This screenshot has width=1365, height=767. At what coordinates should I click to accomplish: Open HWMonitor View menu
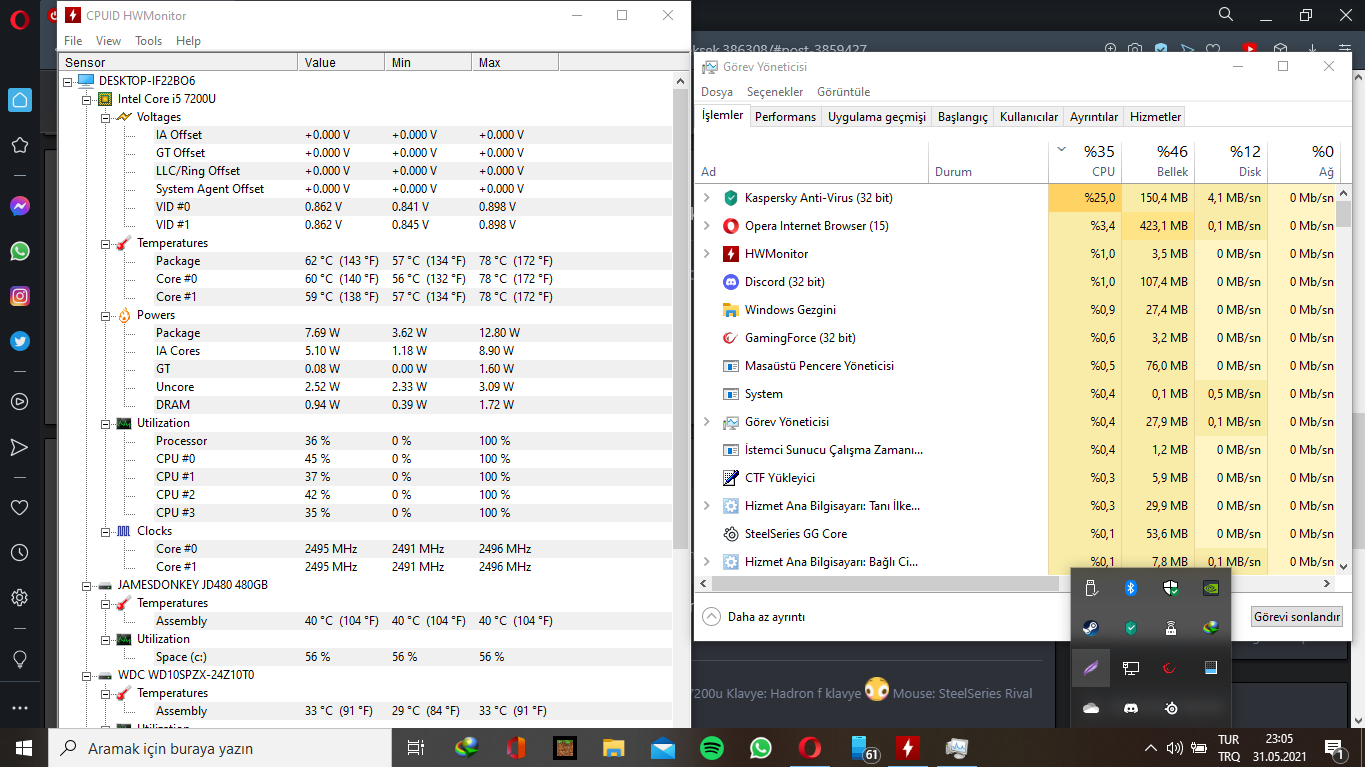click(108, 41)
